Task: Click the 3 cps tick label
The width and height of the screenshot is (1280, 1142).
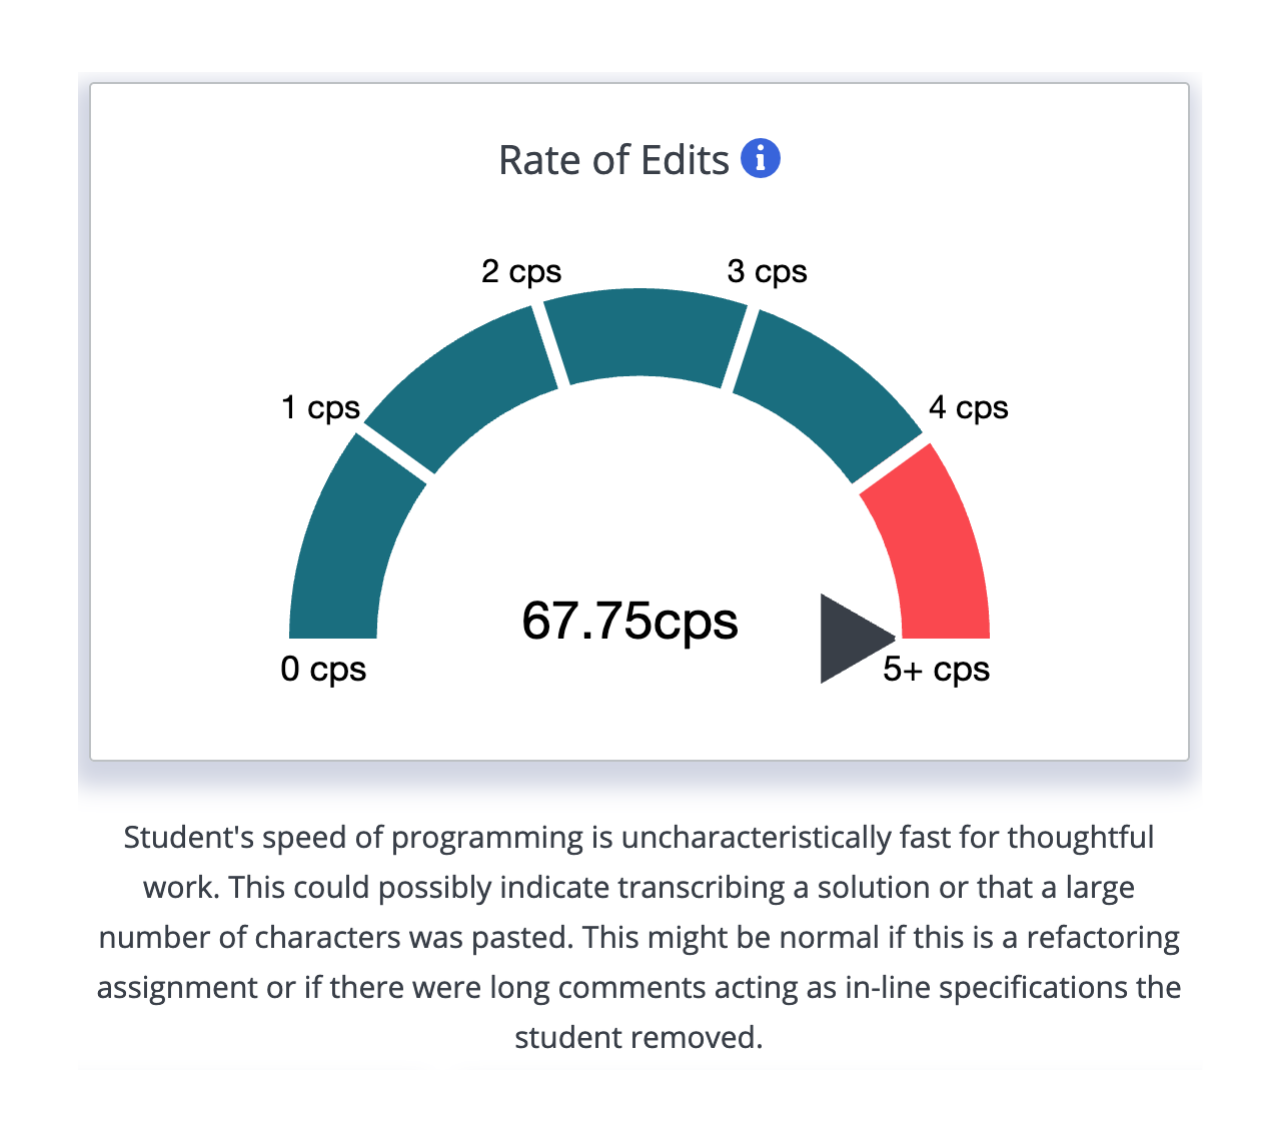Action: click(x=768, y=270)
